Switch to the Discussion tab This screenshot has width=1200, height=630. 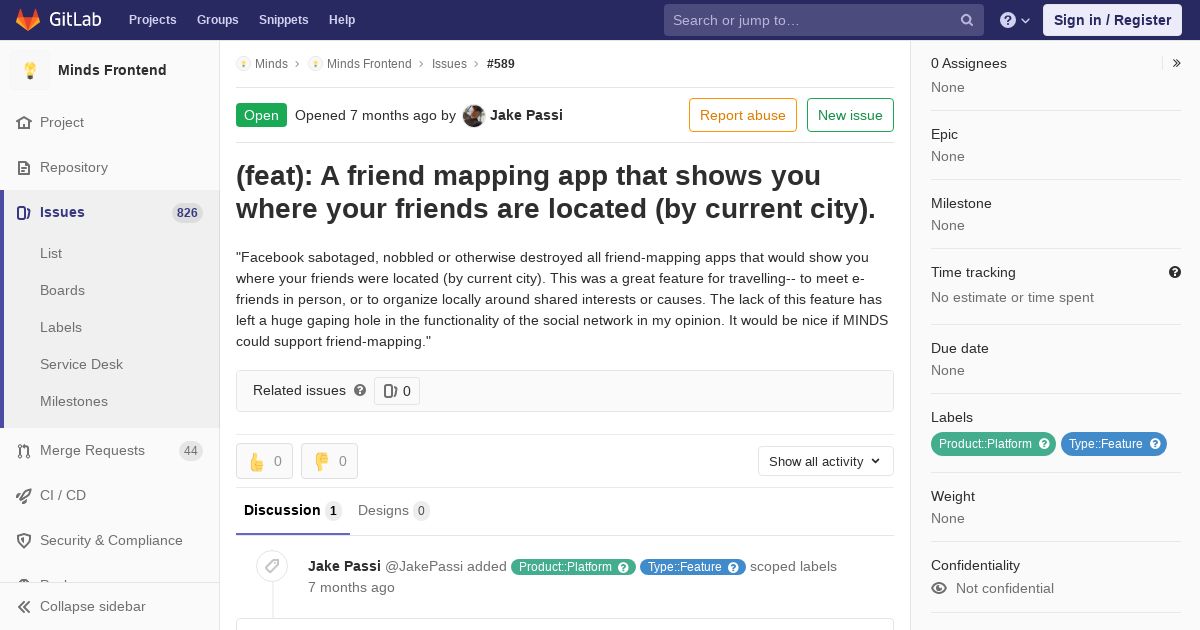click(293, 511)
